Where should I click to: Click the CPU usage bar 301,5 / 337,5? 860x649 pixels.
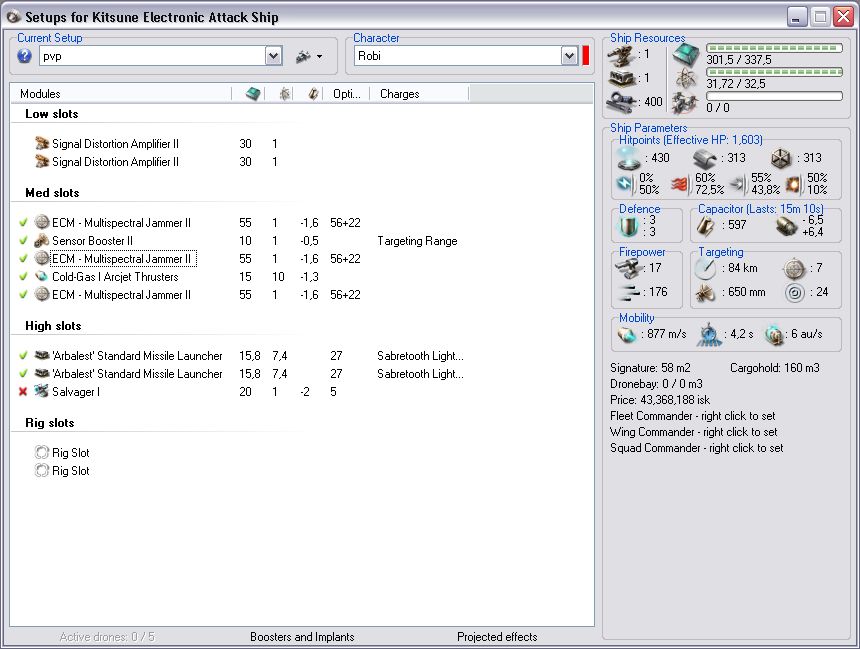774,48
